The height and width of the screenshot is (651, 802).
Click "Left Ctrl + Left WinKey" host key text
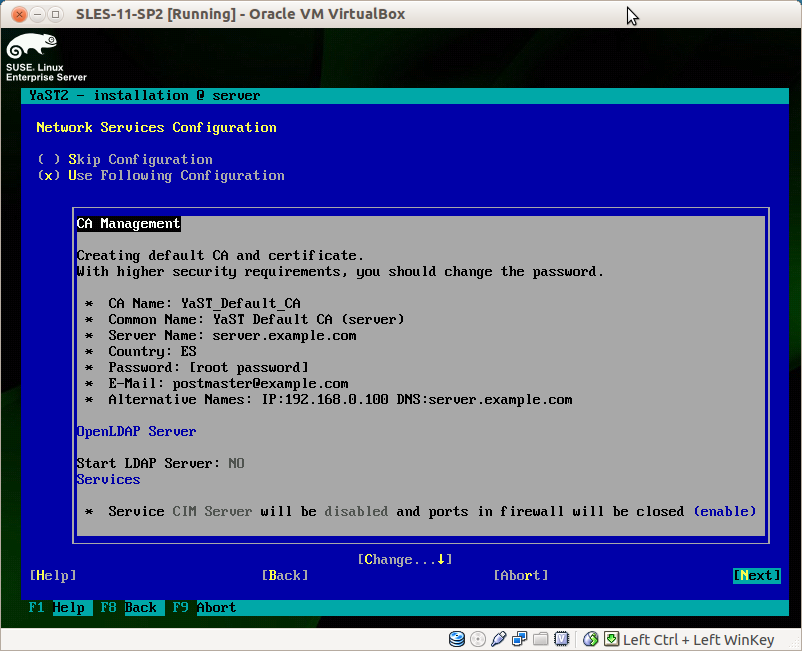click(698, 640)
